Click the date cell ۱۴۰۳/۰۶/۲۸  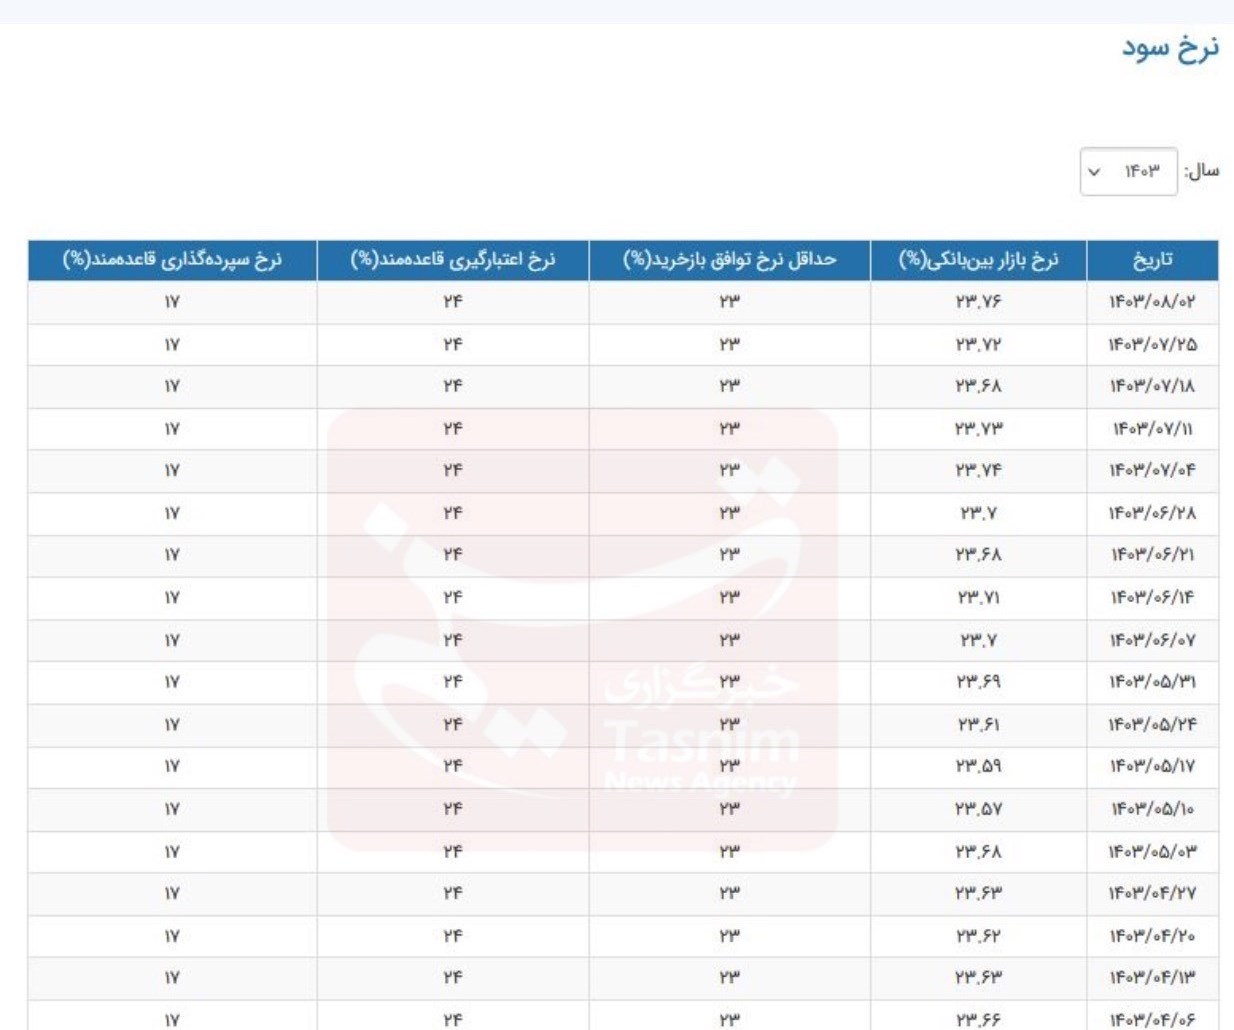1152,513
